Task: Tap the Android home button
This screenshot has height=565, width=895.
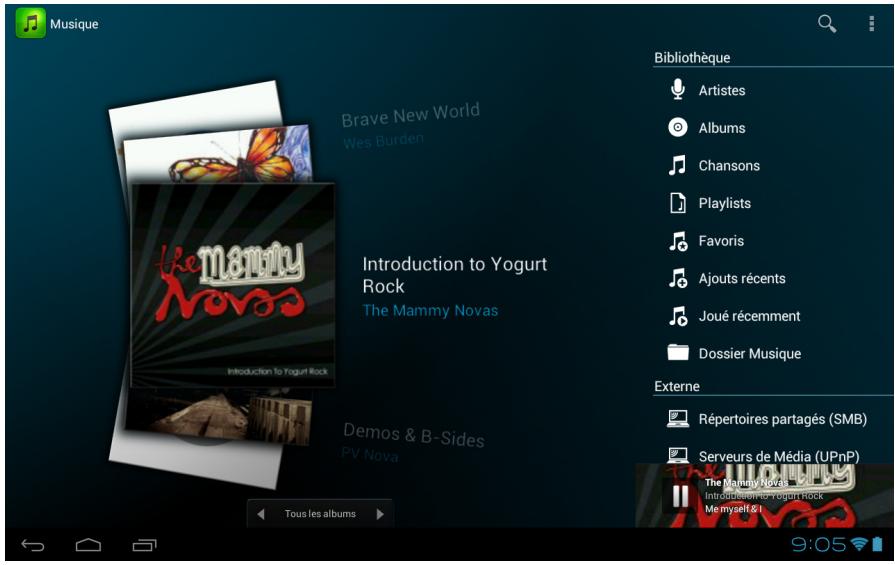Action: coord(88,545)
